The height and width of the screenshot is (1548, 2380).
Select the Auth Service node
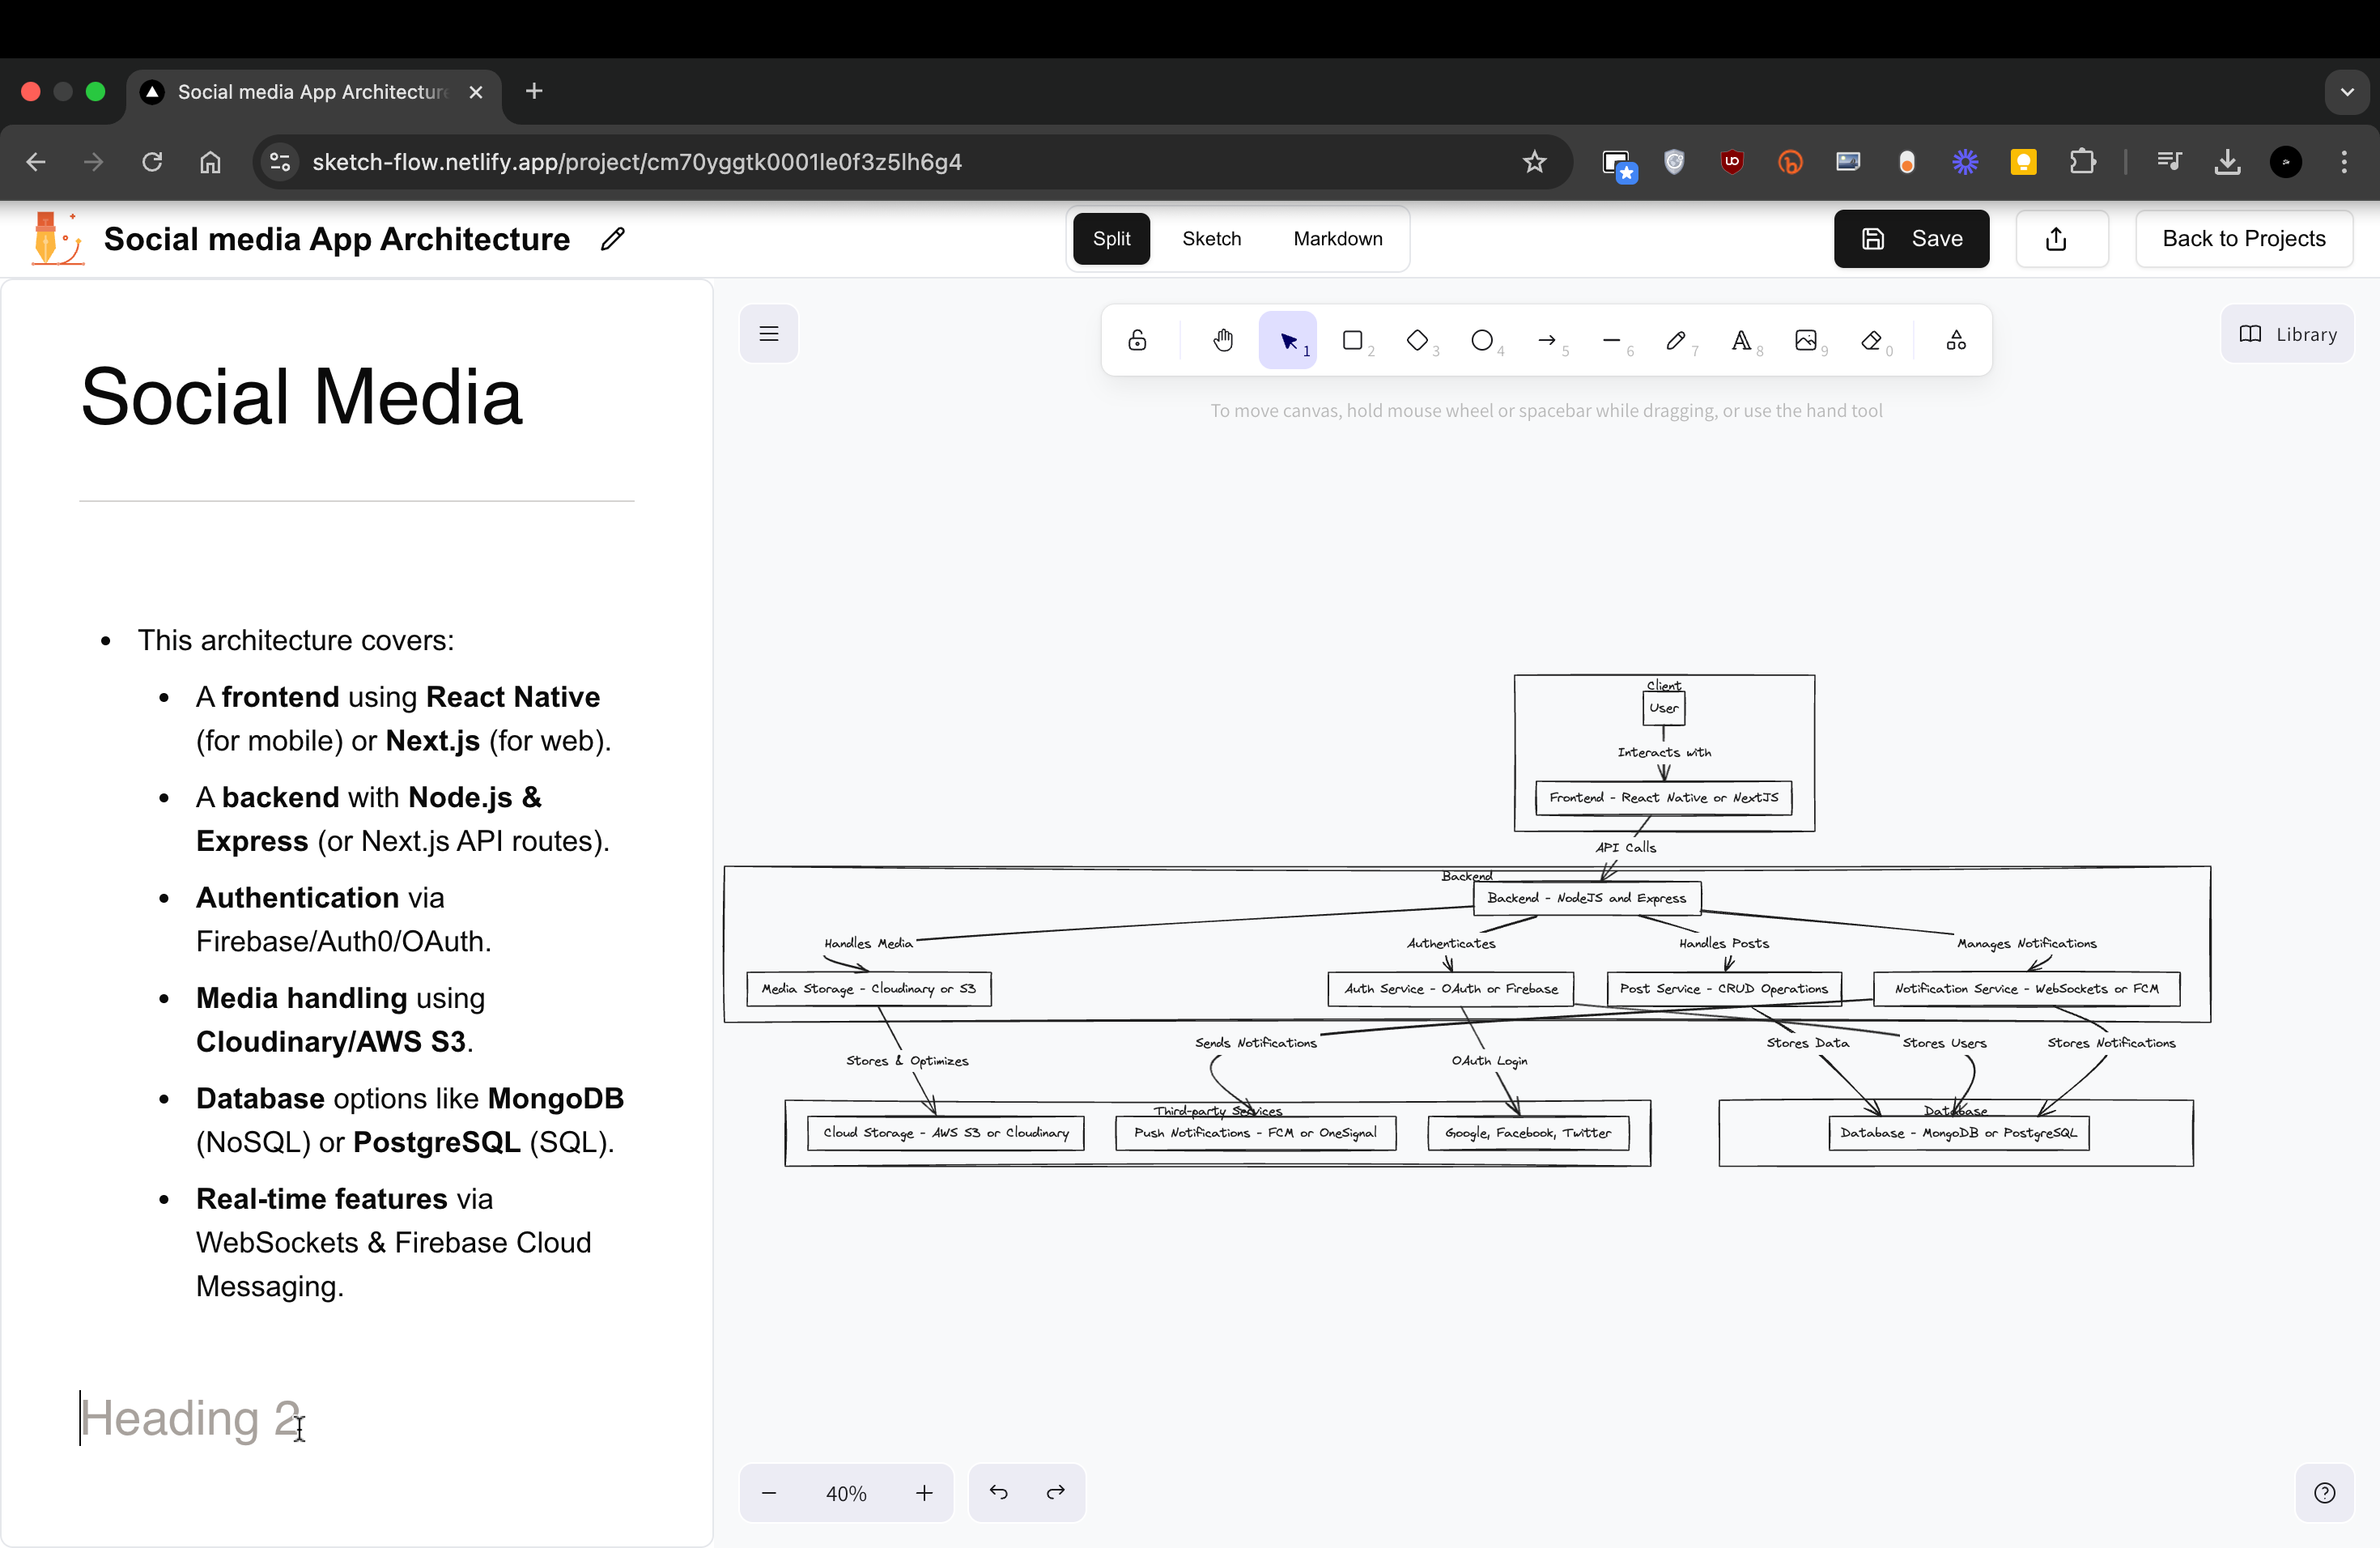pyautogui.click(x=1451, y=989)
